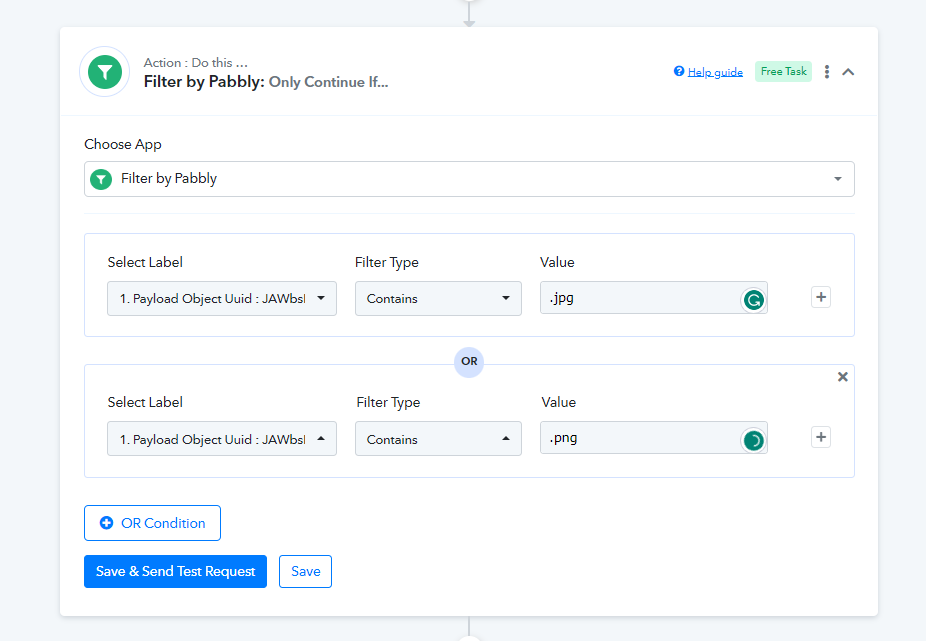Screen dimensions: 926x641
Task: Add a condition with plus next to .png
Action: tap(821, 437)
